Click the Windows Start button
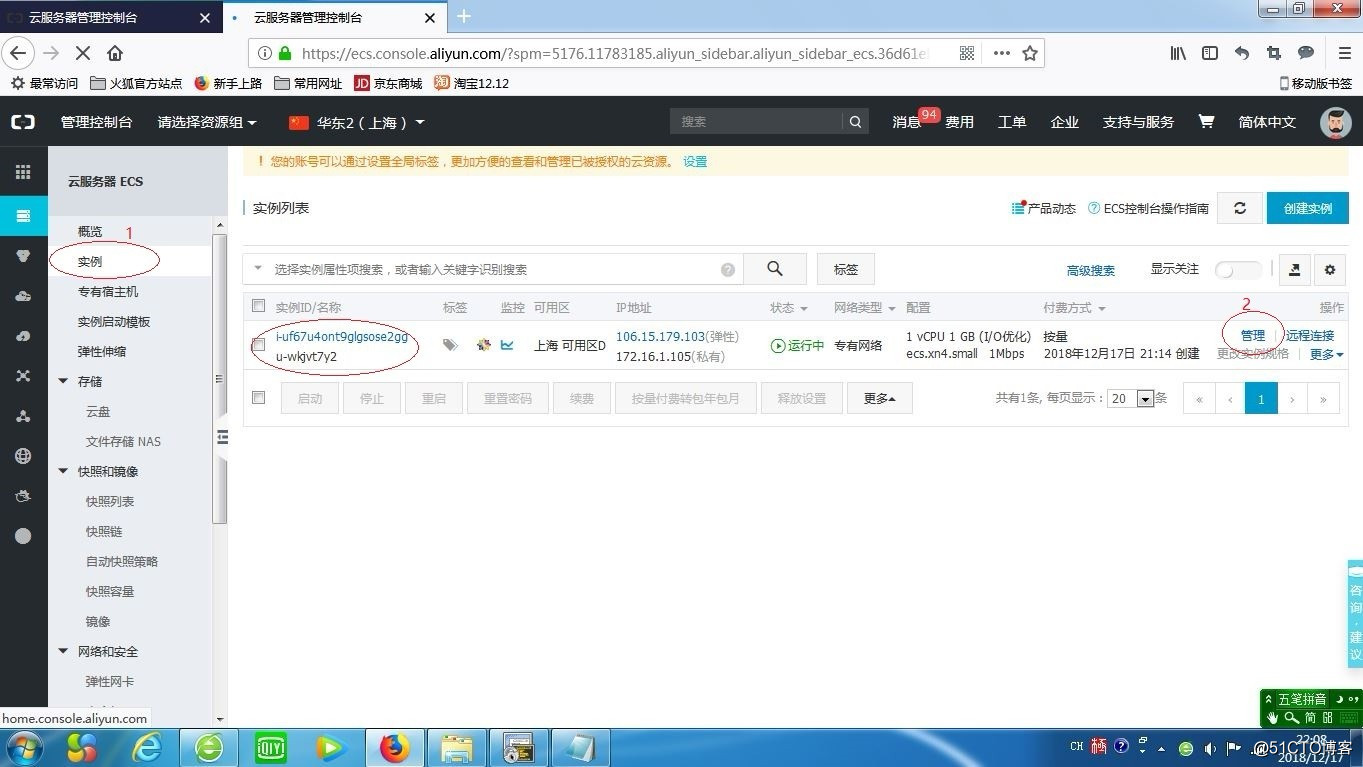1363x767 pixels. 23,748
